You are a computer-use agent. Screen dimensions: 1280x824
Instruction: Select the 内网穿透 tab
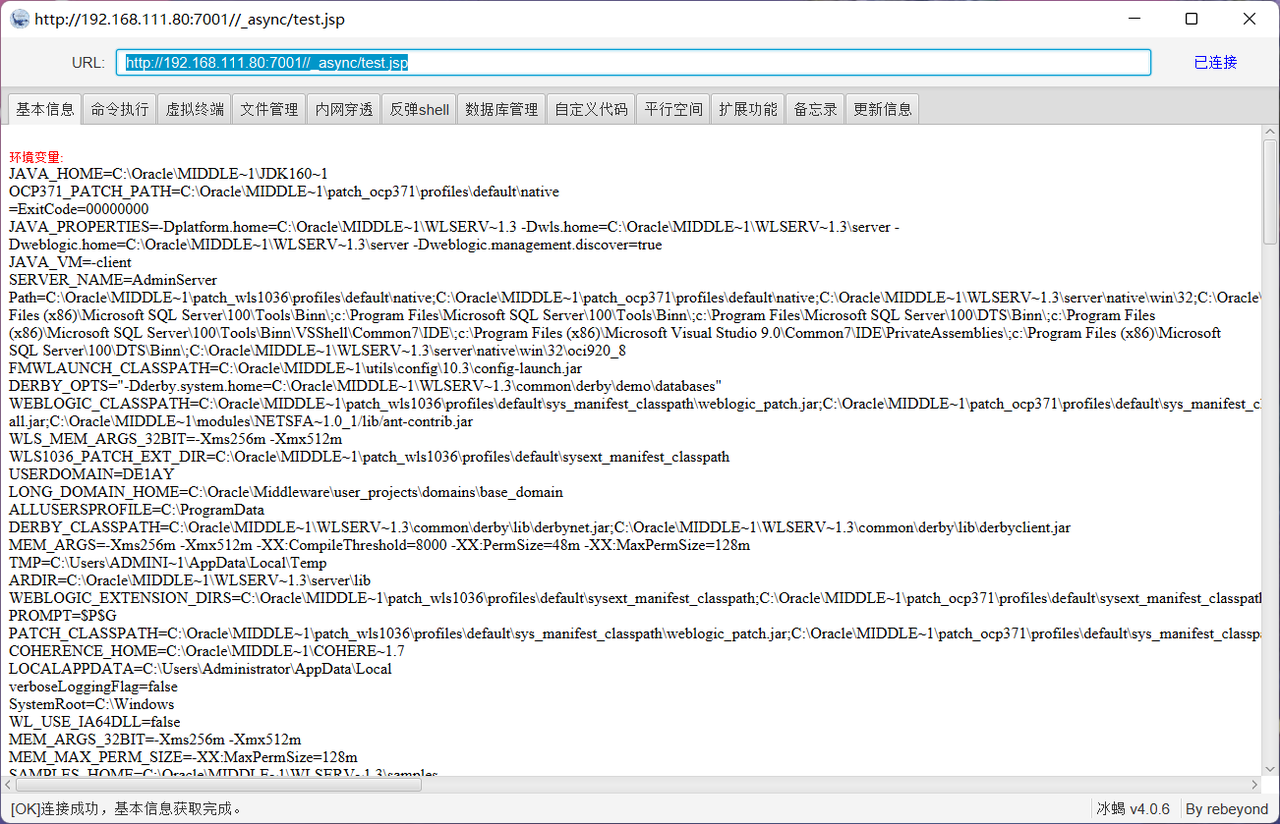(x=344, y=109)
